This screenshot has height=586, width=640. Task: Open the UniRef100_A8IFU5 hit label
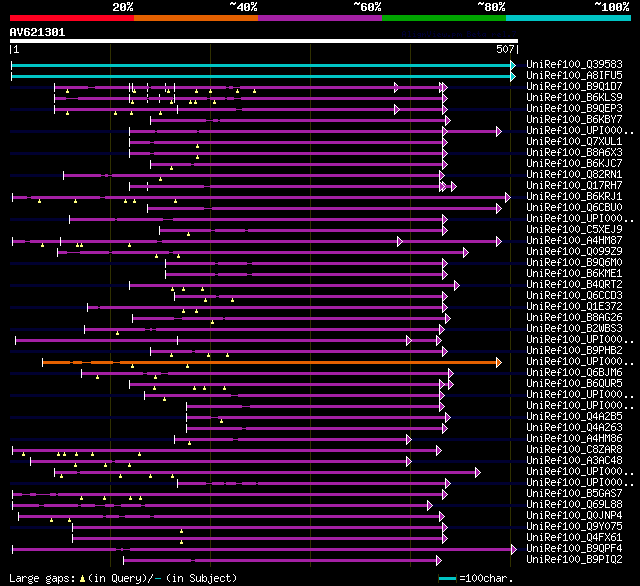tap(574, 75)
